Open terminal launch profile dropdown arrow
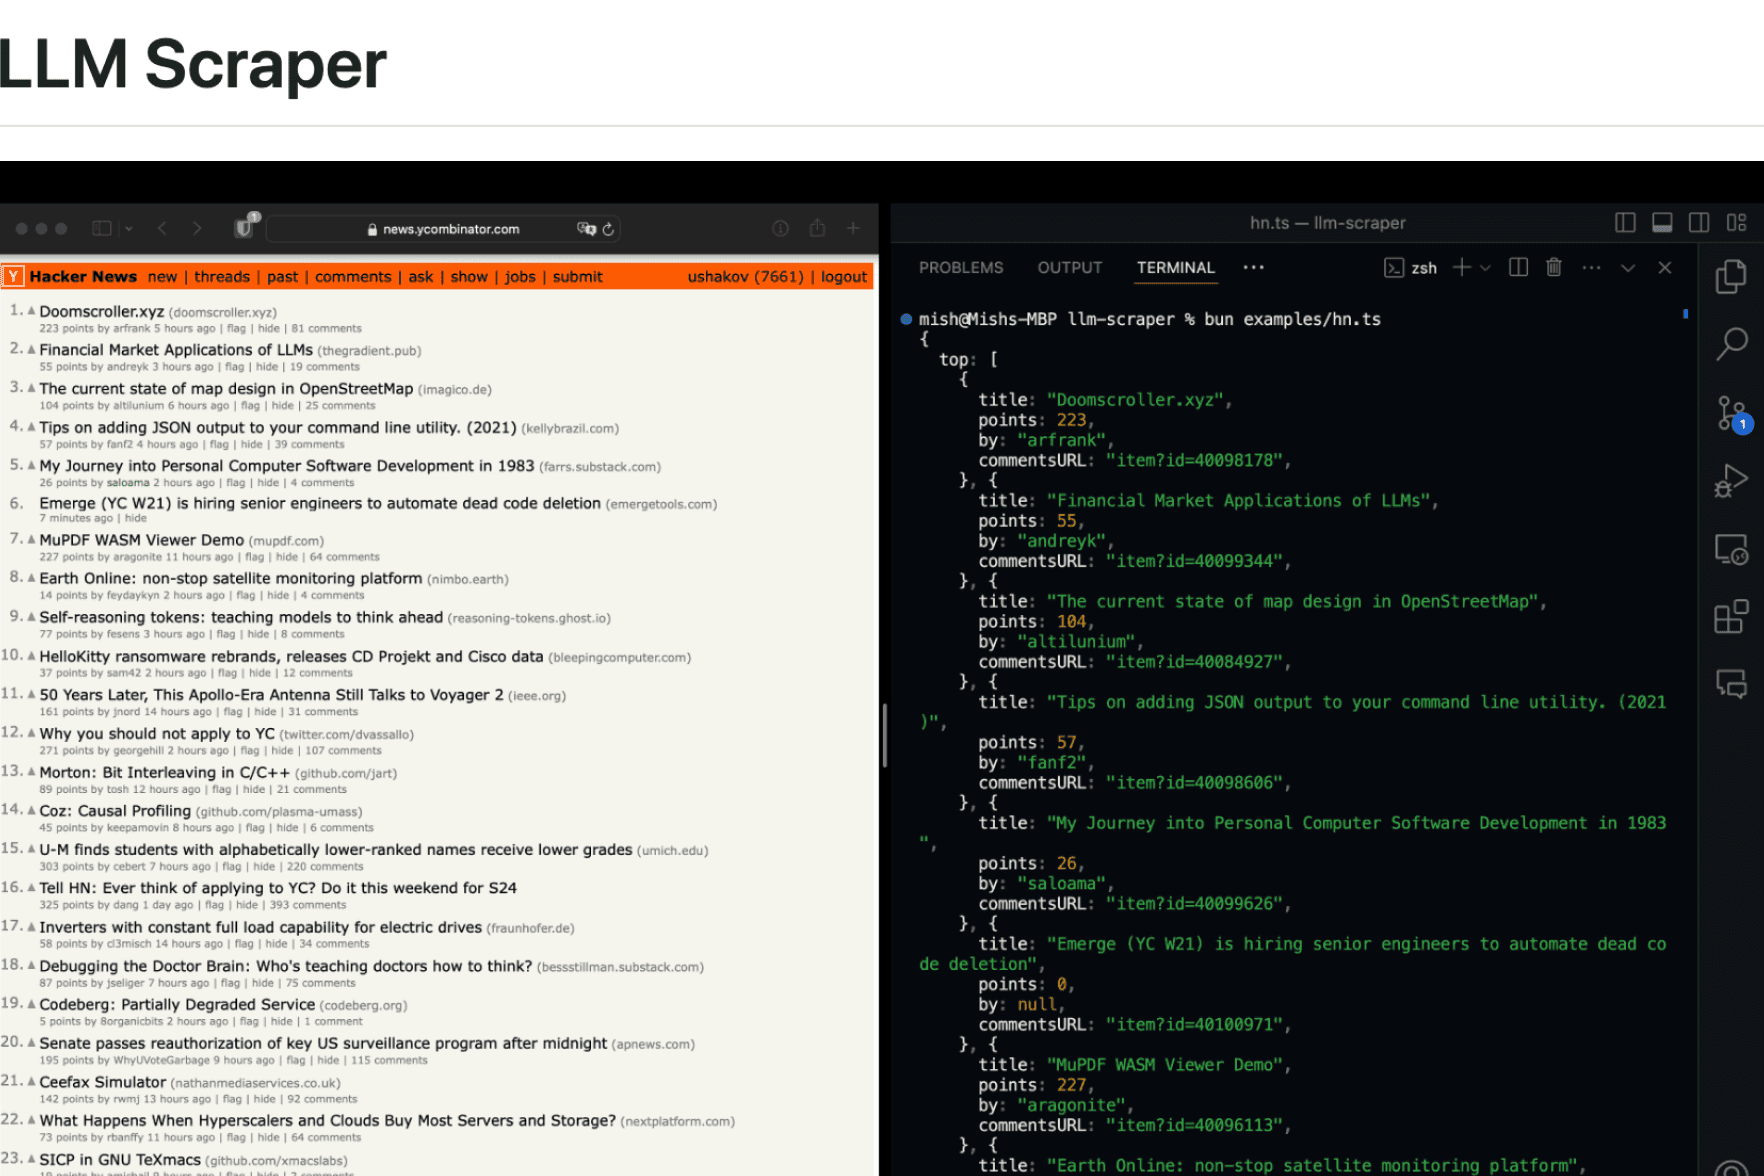The width and height of the screenshot is (1764, 1176). [1485, 268]
